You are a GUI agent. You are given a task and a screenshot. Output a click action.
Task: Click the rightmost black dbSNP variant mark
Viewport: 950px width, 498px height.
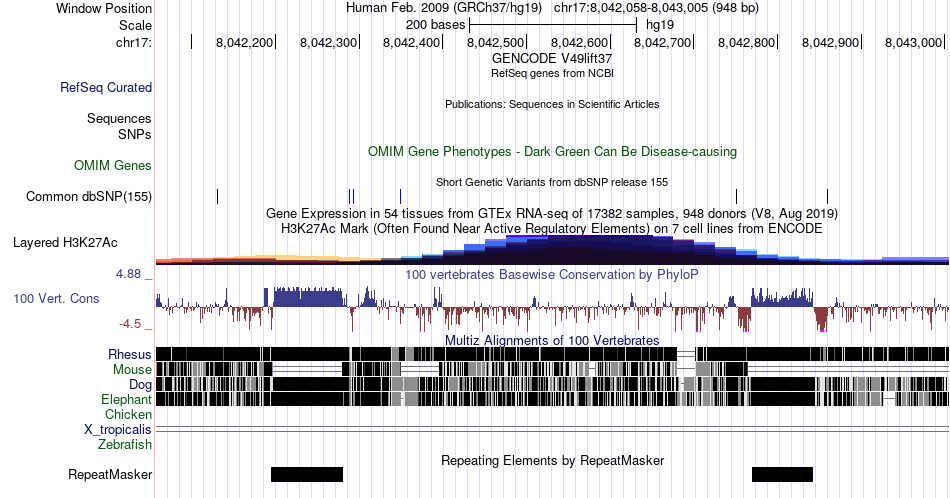coord(828,196)
